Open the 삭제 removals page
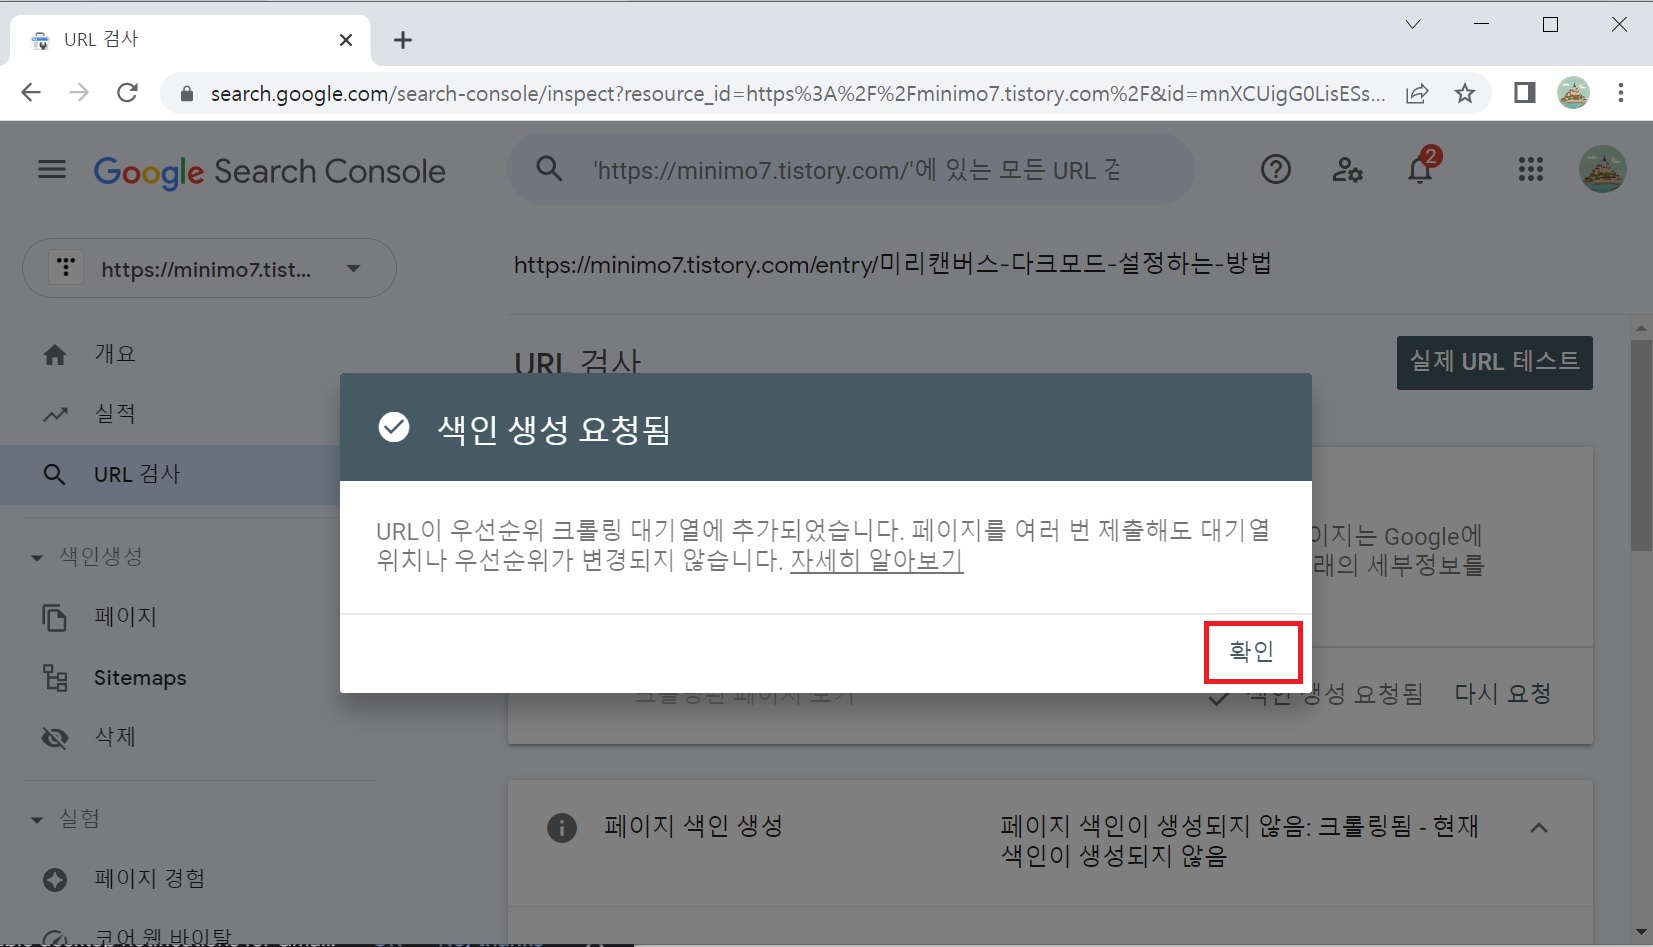The width and height of the screenshot is (1653, 947). (x=115, y=737)
